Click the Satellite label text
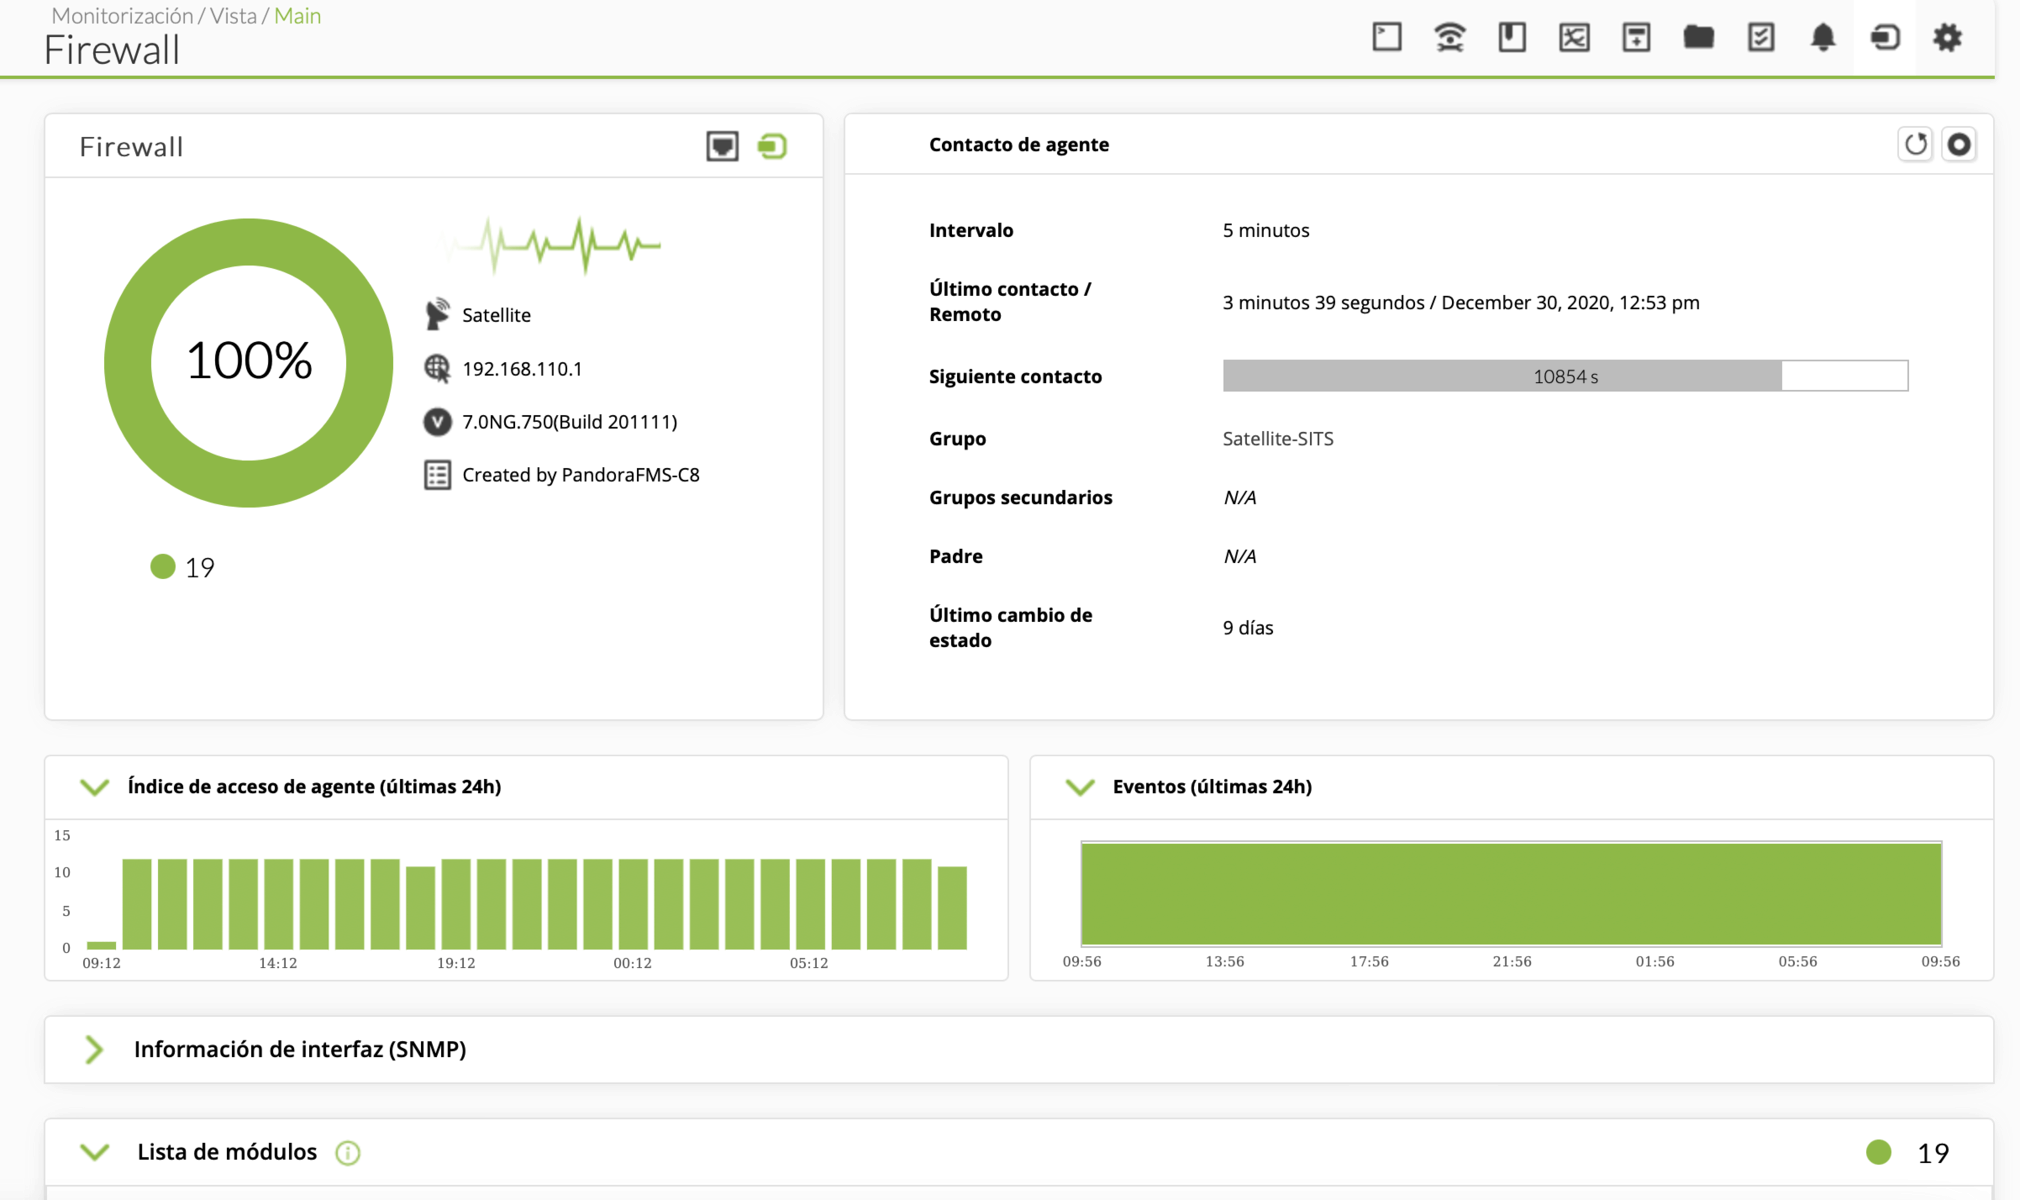The width and height of the screenshot is (2020, 1200). coord(496,315)
